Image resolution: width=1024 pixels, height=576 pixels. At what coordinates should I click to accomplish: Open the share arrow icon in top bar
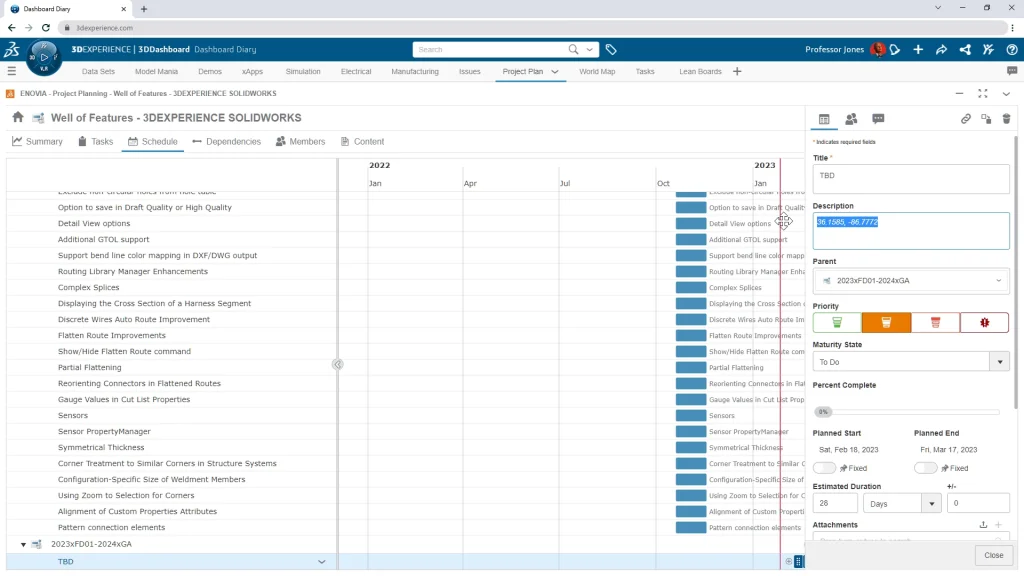(941, 49)
